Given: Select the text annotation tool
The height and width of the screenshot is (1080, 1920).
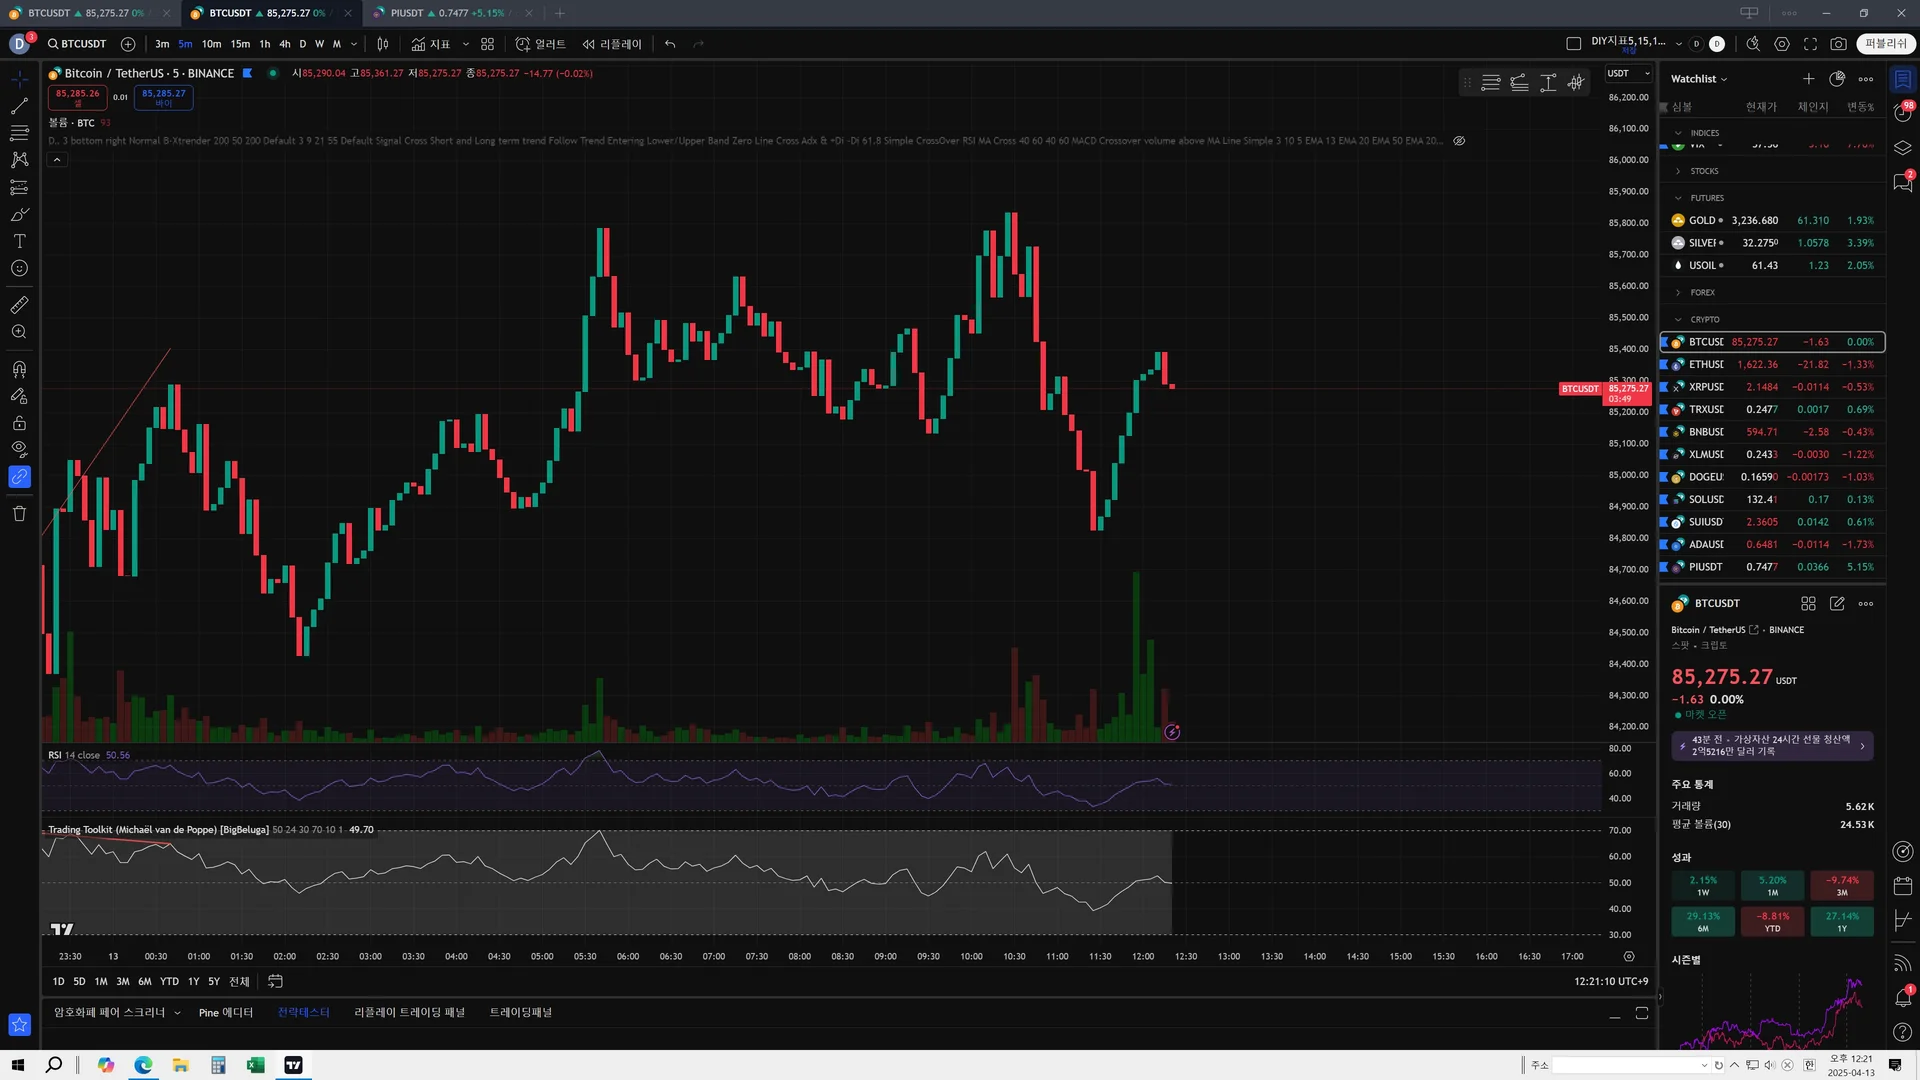Looking at the screenshot, I should [19, 241].
